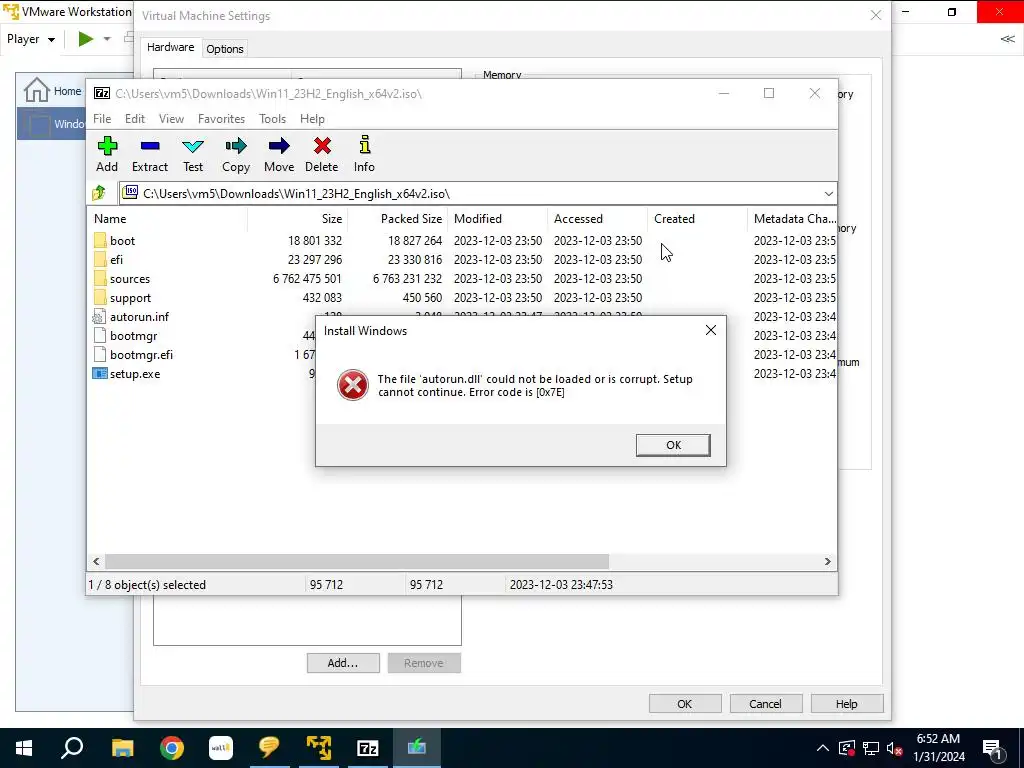Sort by Size column header

click(298, 219)
